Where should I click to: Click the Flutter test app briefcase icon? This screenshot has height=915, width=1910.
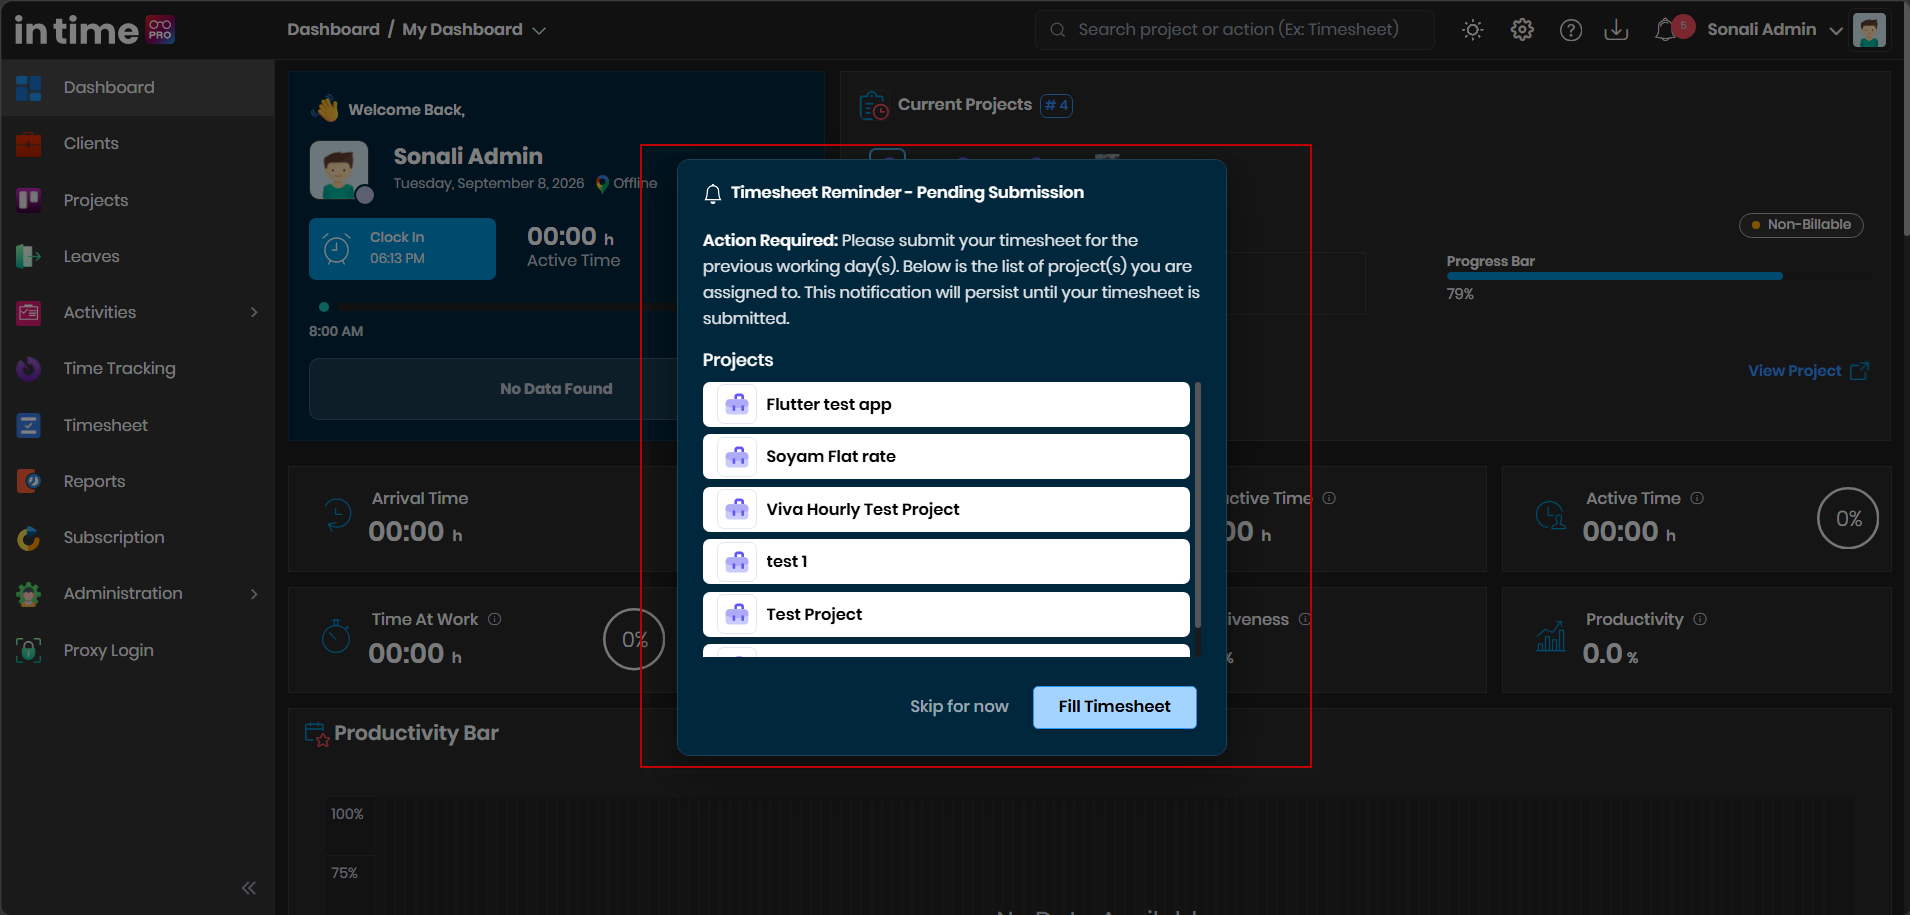coord(737,404)
